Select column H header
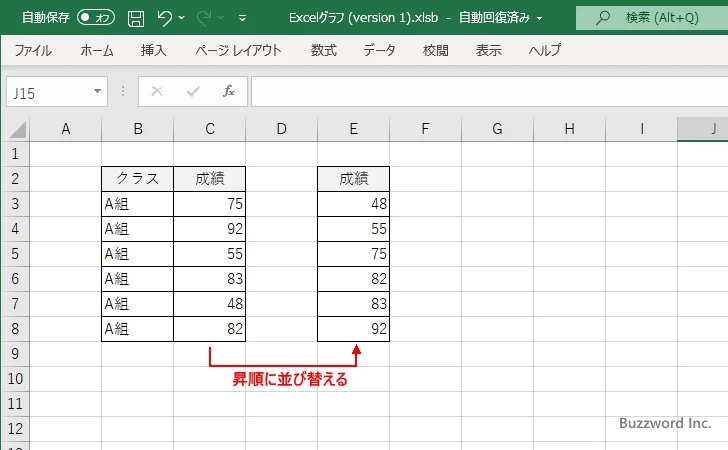 point(569,129)
